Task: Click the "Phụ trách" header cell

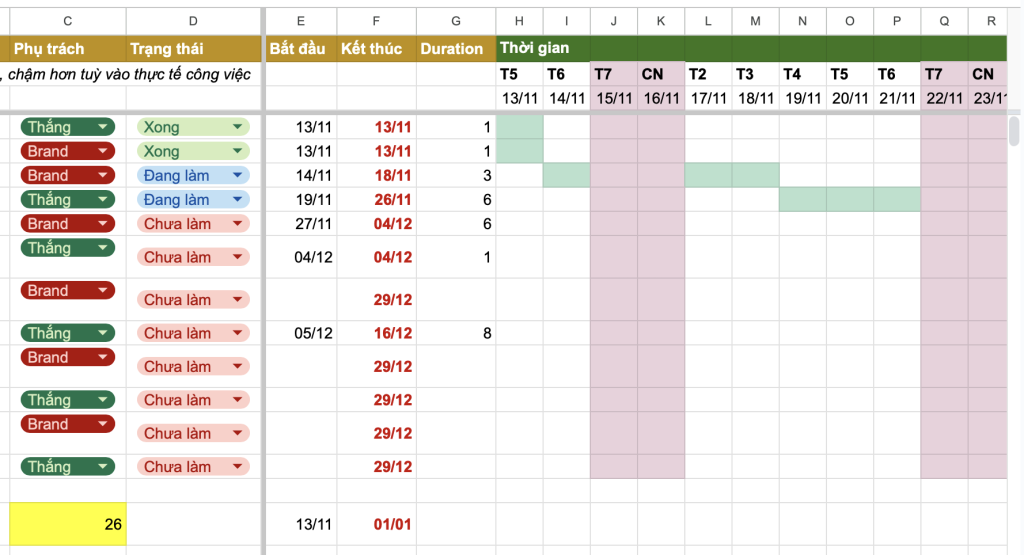Action: click(x=67, y=48)
